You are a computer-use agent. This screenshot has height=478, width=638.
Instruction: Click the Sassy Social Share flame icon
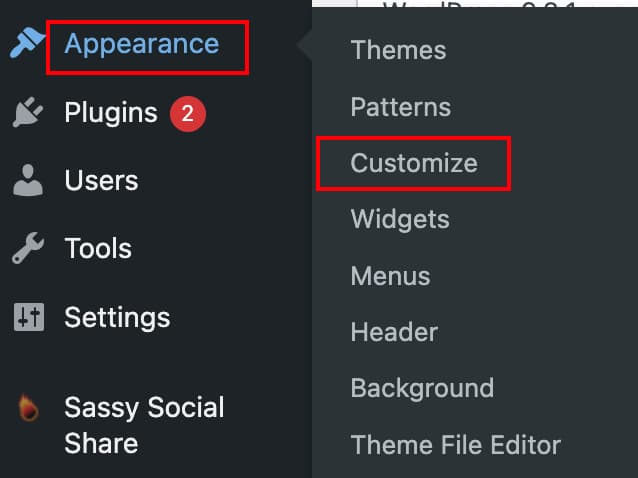(28, 408)
